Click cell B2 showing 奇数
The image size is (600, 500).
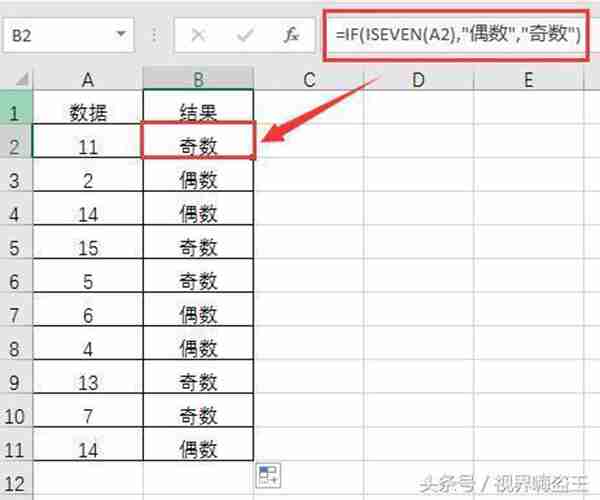click(x=198, y=140)
